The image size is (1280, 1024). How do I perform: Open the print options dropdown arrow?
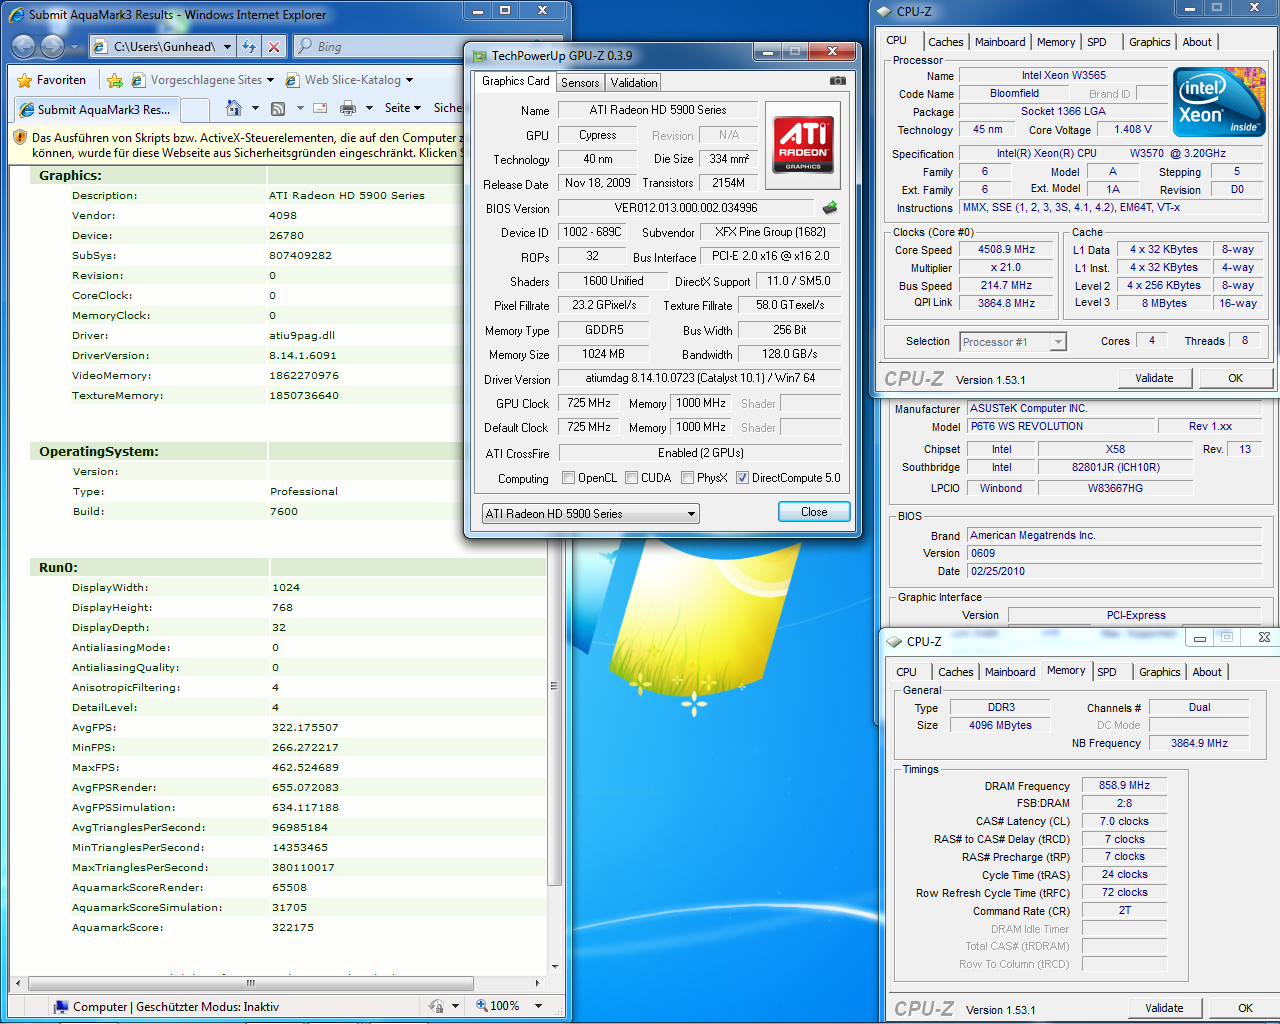tap(369, 108)
